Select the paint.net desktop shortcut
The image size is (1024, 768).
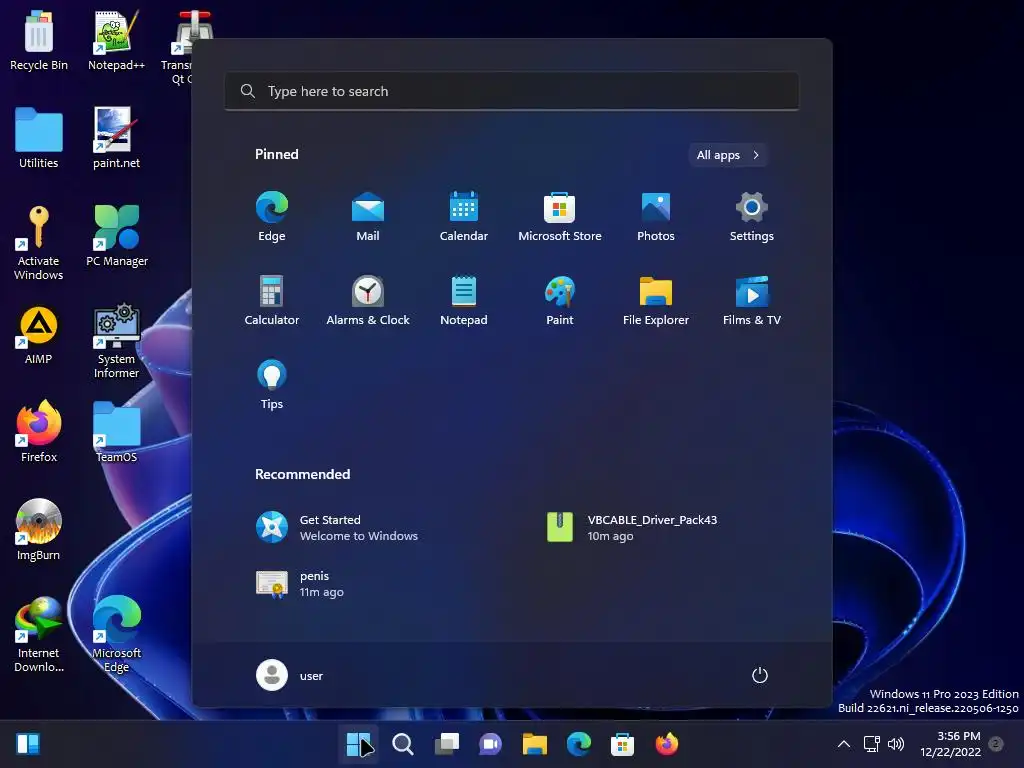pos(116,138)
